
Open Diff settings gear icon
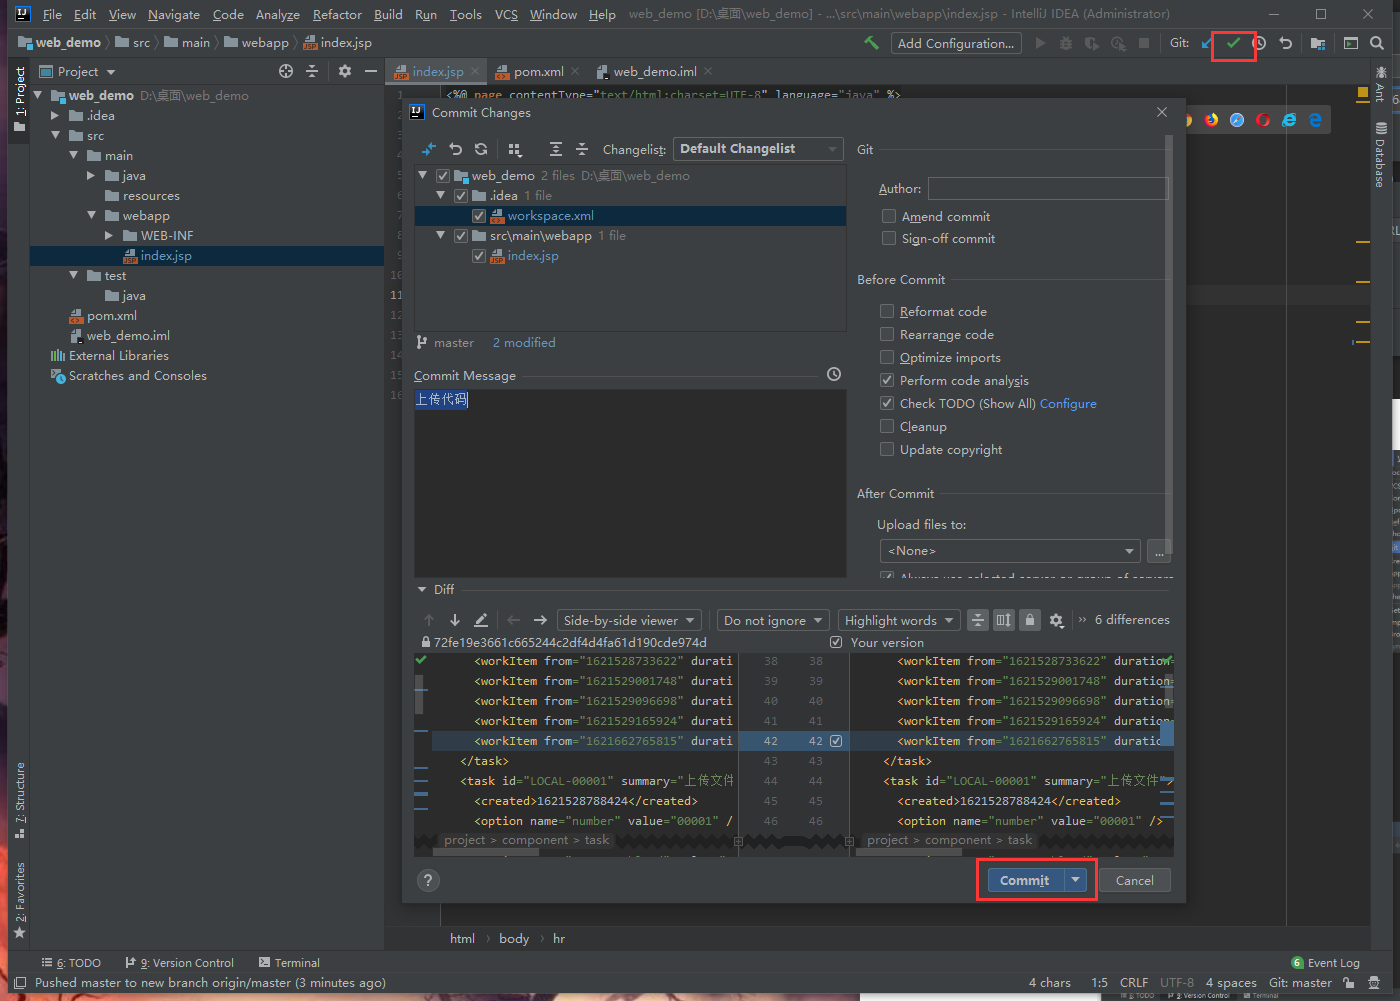1056,620
